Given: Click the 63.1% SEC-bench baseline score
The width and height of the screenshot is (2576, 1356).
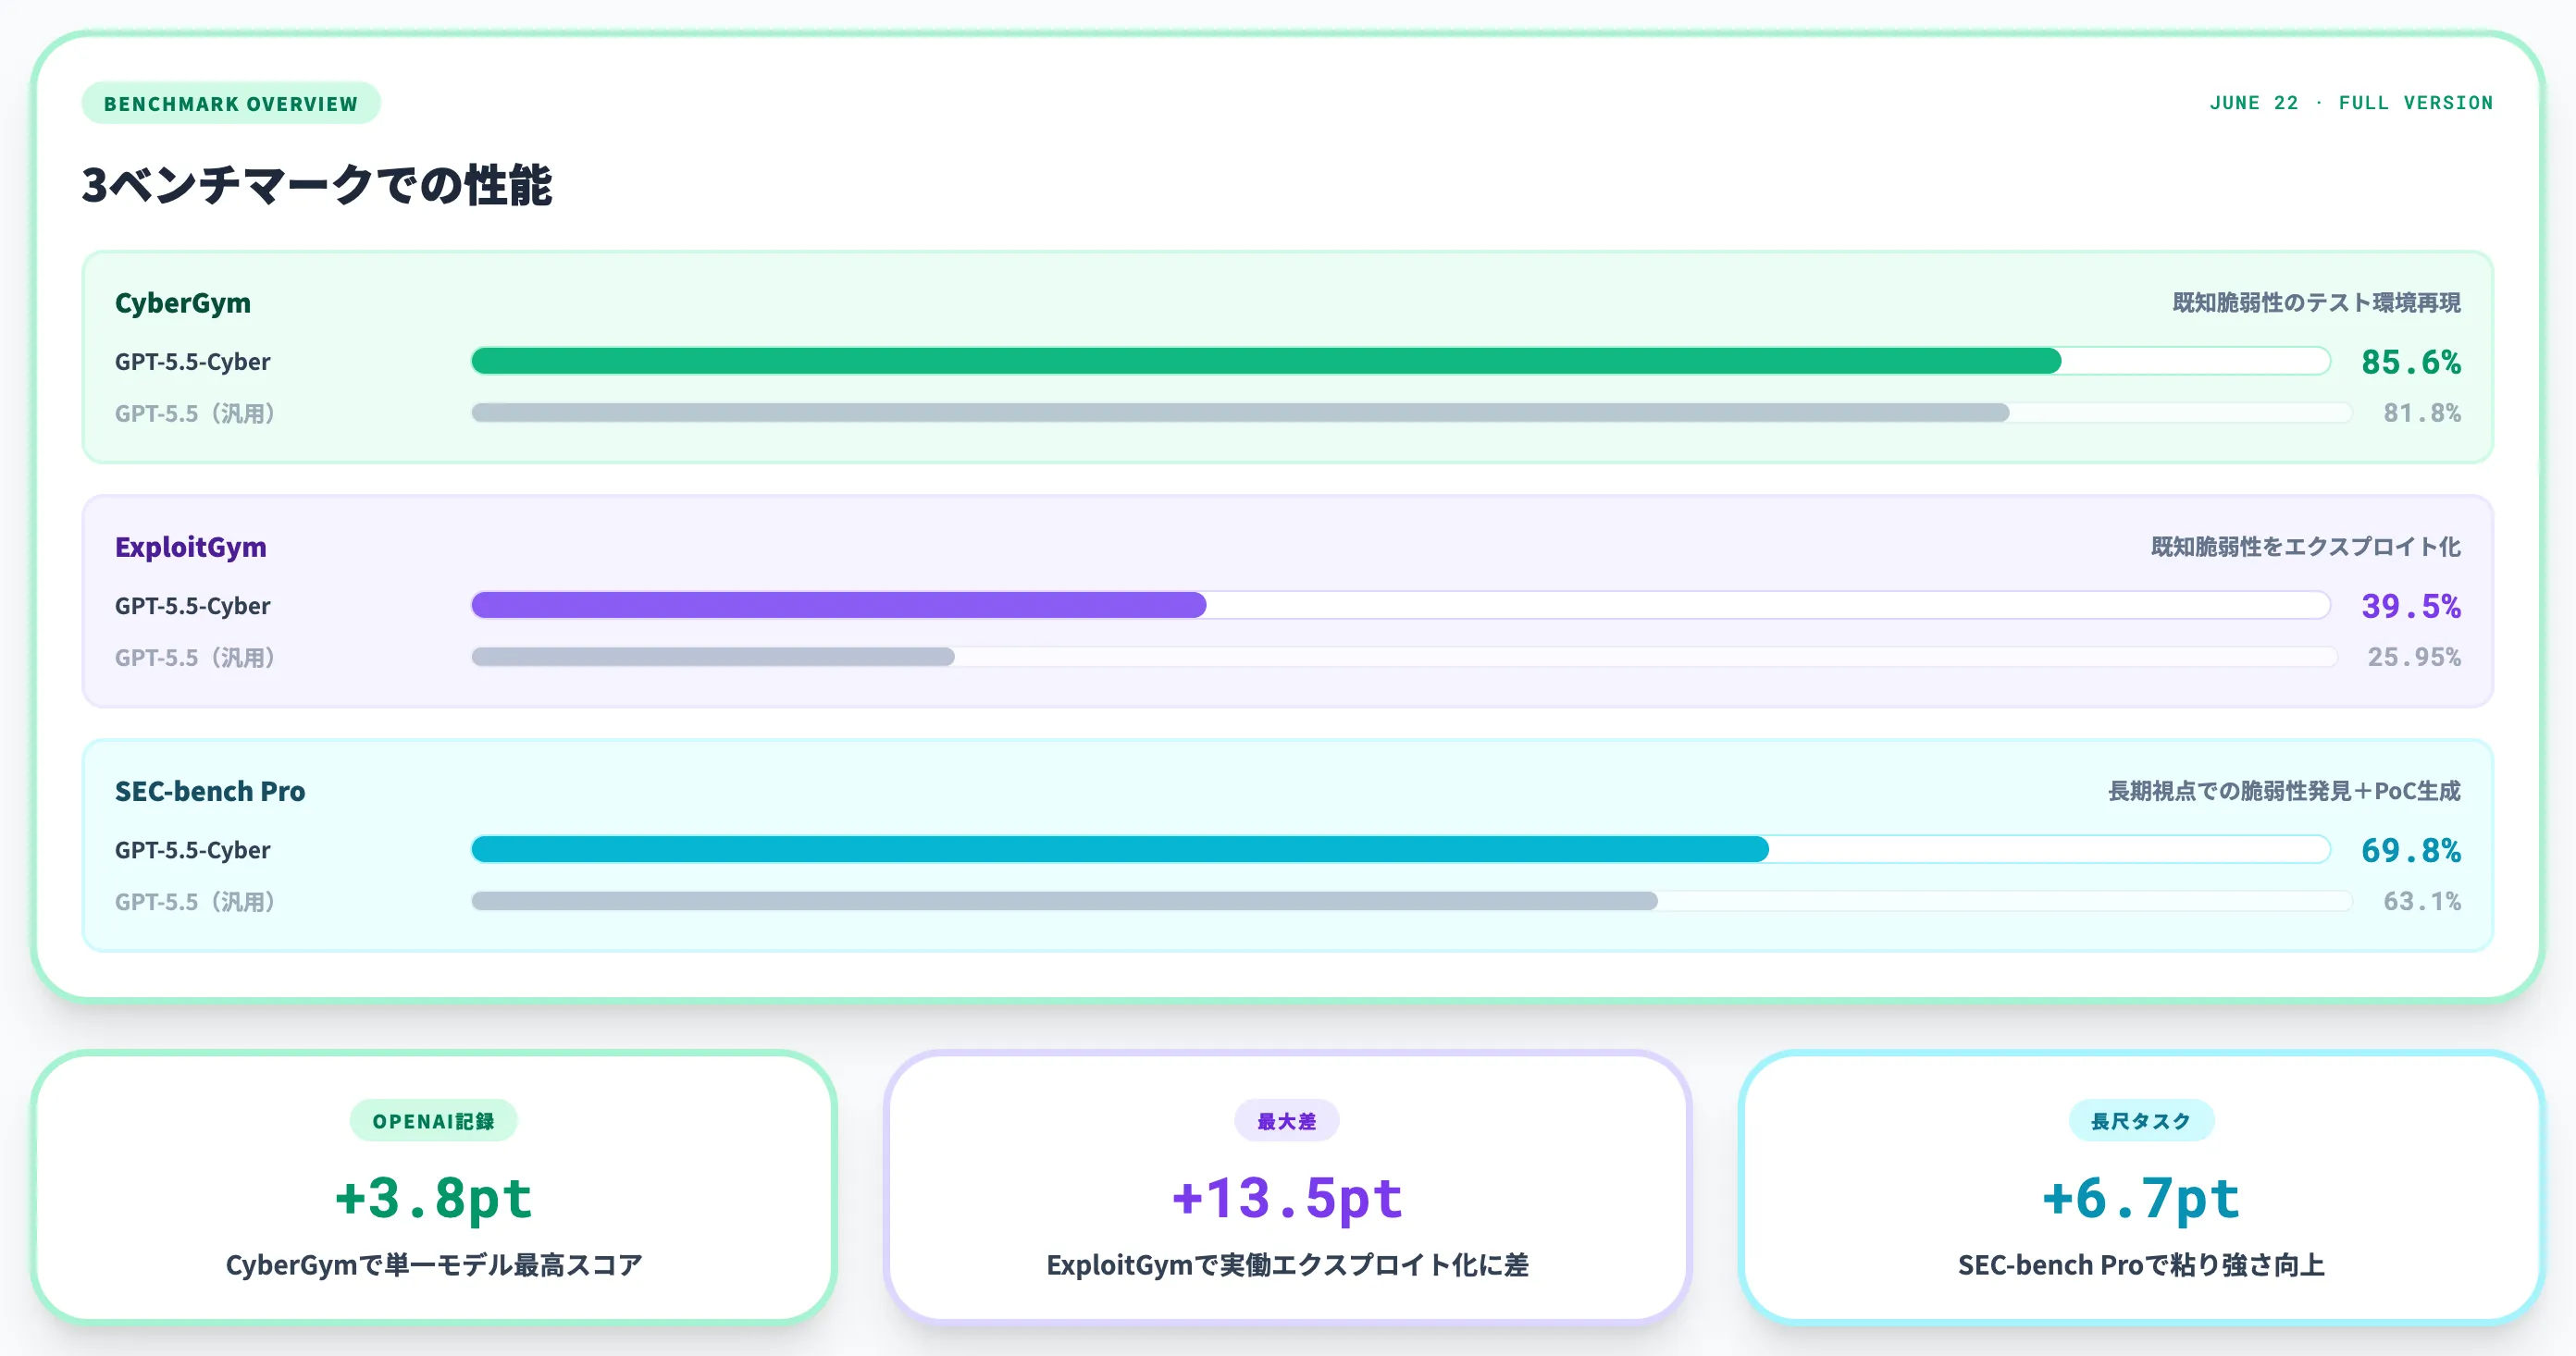Looking at the screenshot, I should click(2421, 901).
